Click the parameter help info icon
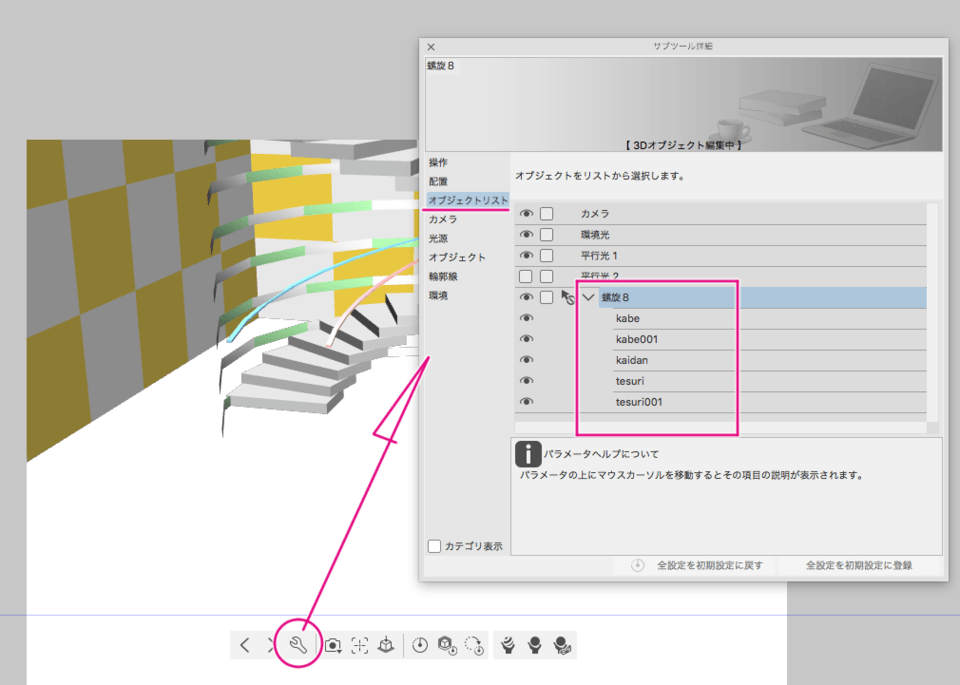 528,454
